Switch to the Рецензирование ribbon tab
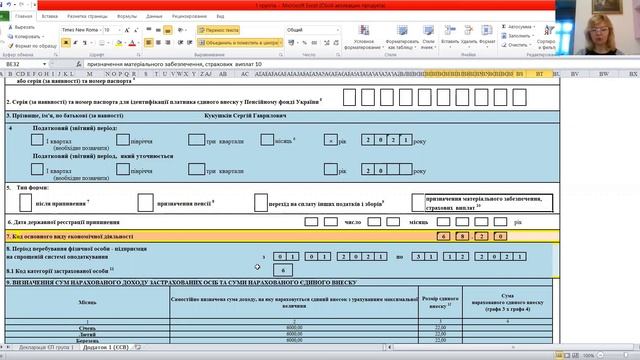This screenshot has width=640, height=360. tap(189, 16)
